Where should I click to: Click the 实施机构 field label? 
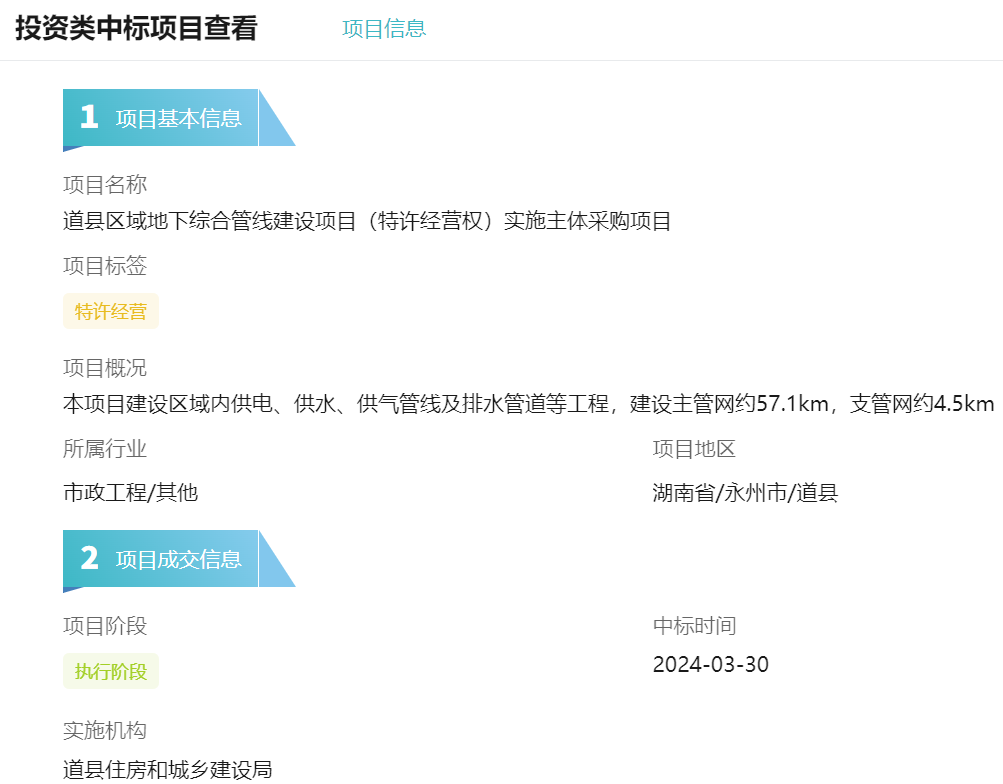click(x=105, y=730)
